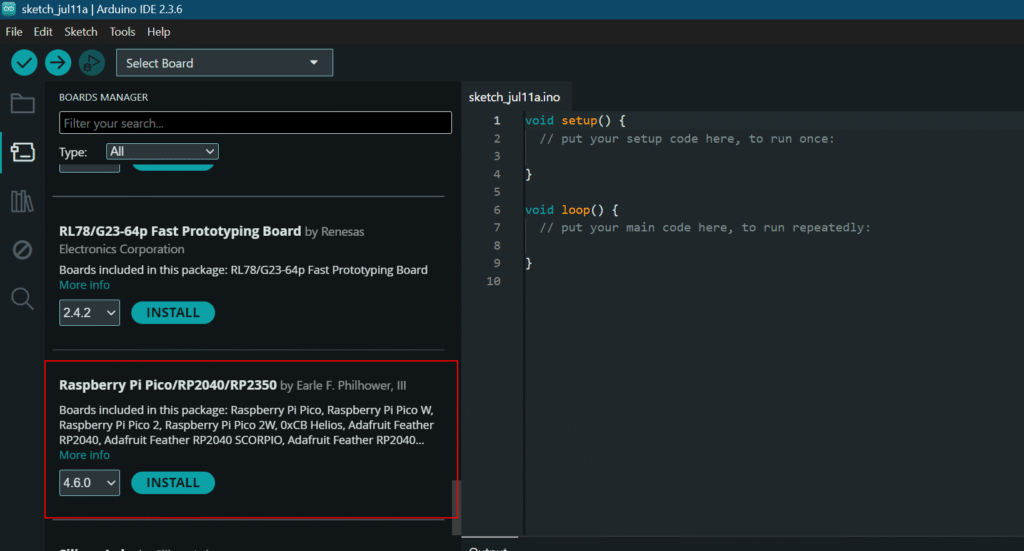Open the Select Board dropdown
Viewport: 1024px width, 551px height.
pos(225,63)
